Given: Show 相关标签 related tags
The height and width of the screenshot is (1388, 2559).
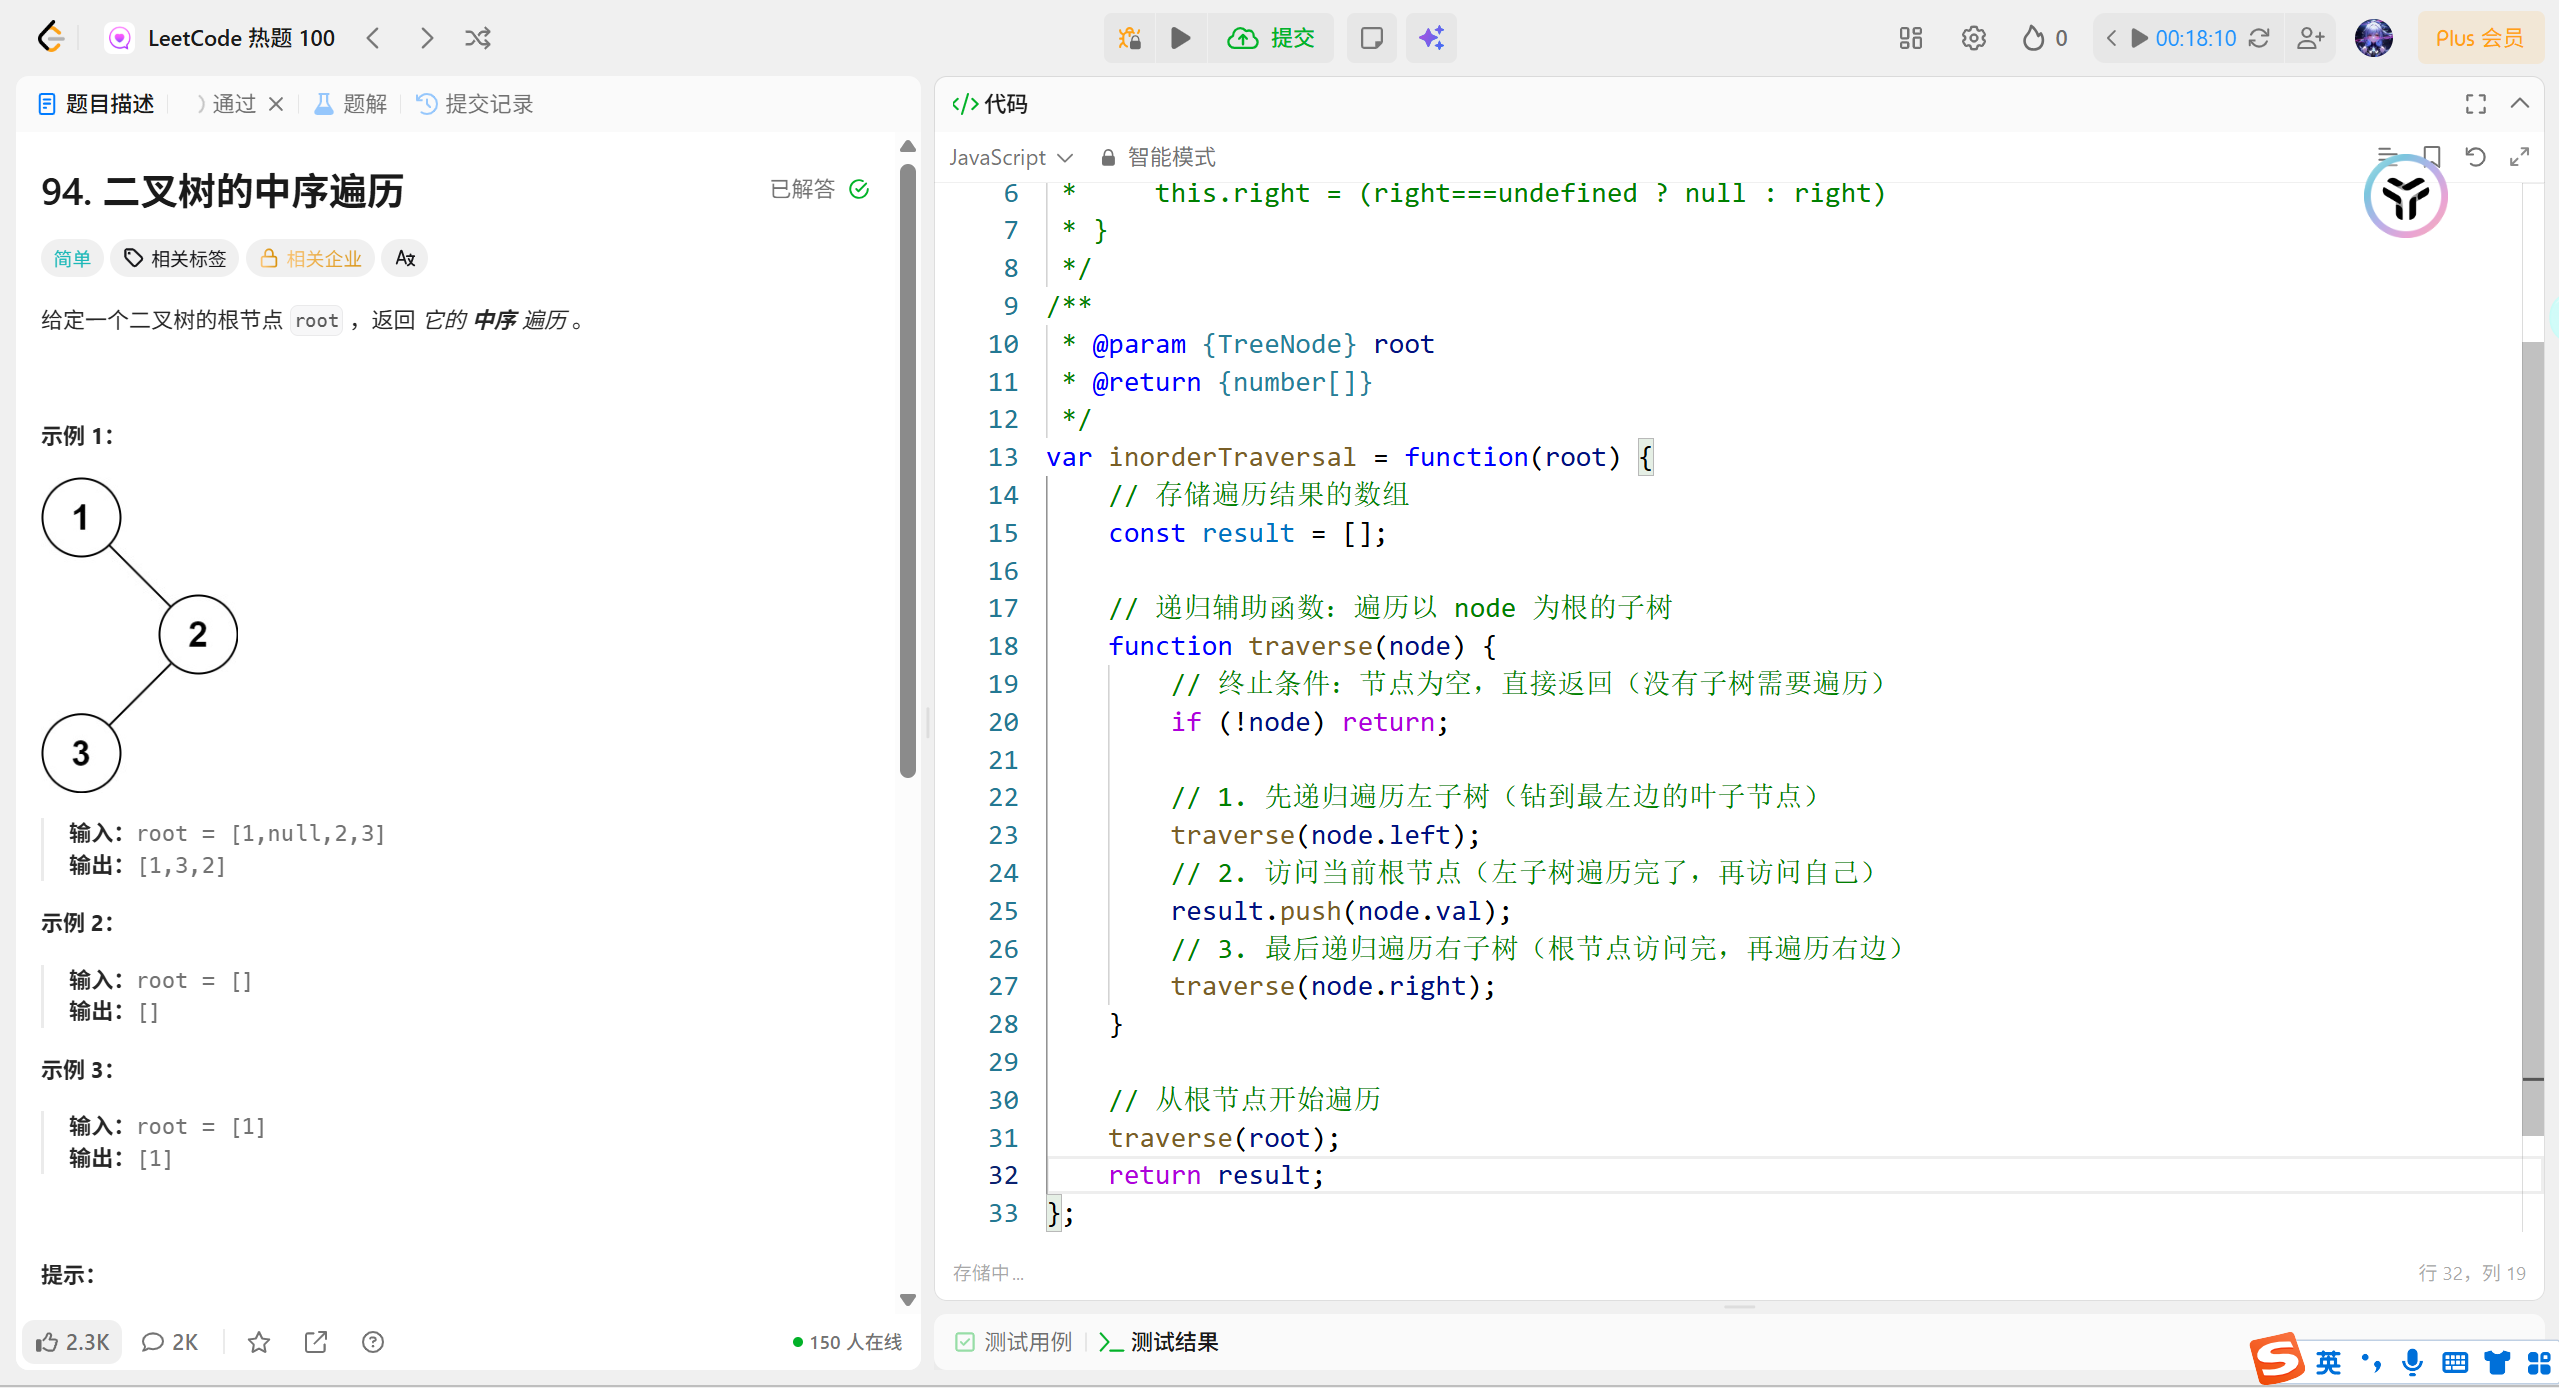Looking at the screenshot, I should pyautogui.click(x=175, y=259).
